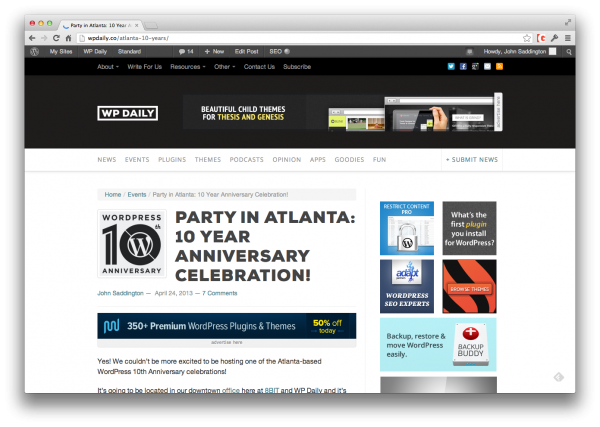This screenshot has height=427, width=600.
Task: Click the browser forward arrow
Action: pyautogui.click(x=44, y=38)
